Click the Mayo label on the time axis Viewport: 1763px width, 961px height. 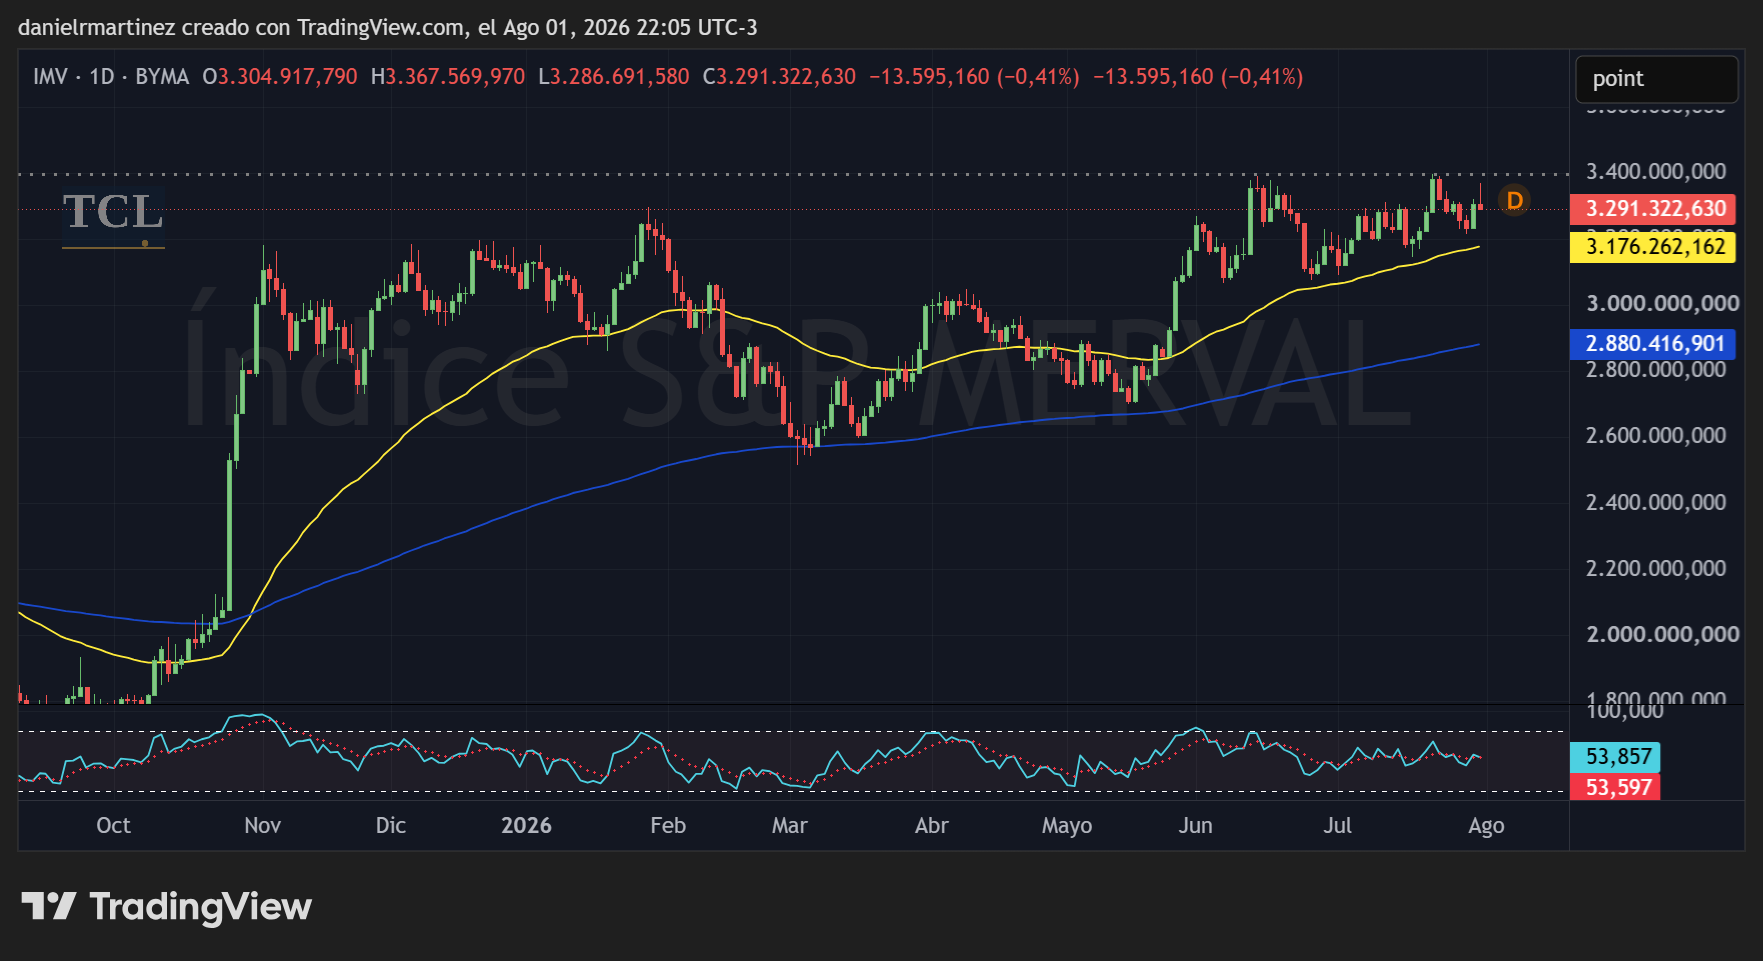[1067, 826]
